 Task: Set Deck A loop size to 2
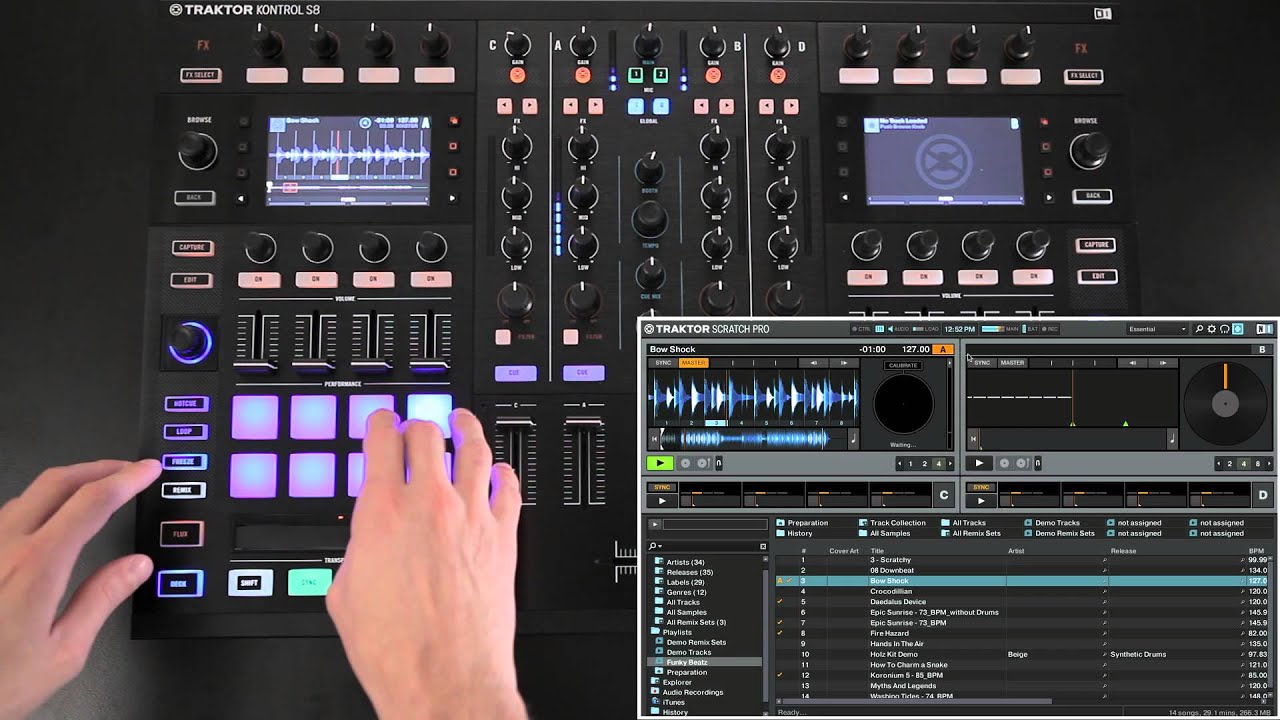(x=924, y=463)
